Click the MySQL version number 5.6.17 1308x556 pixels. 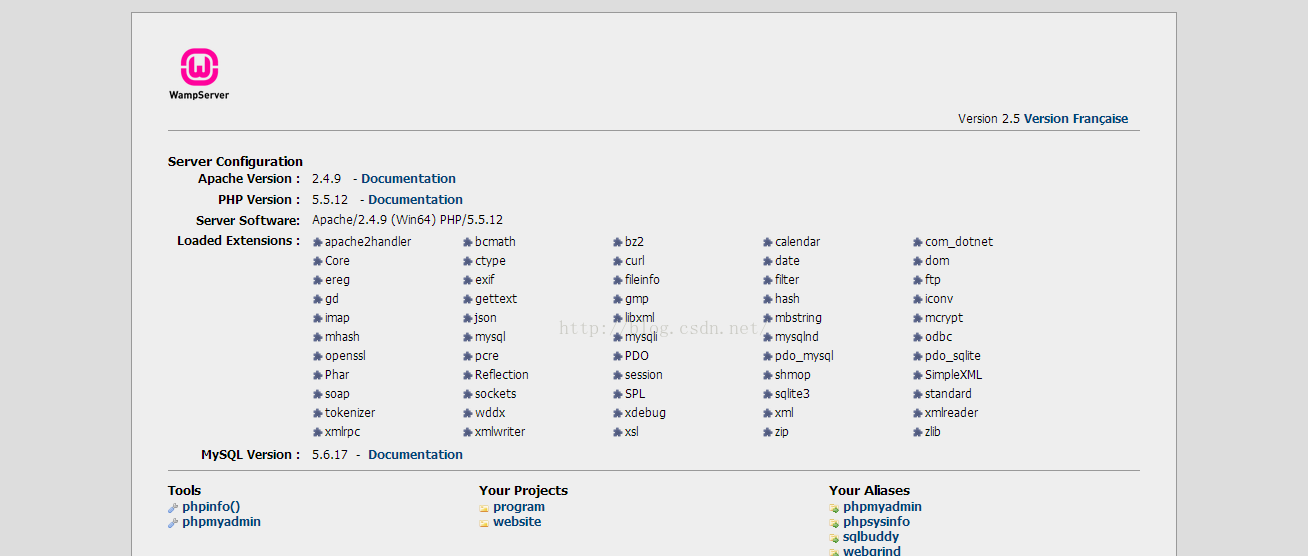(330, 454)
